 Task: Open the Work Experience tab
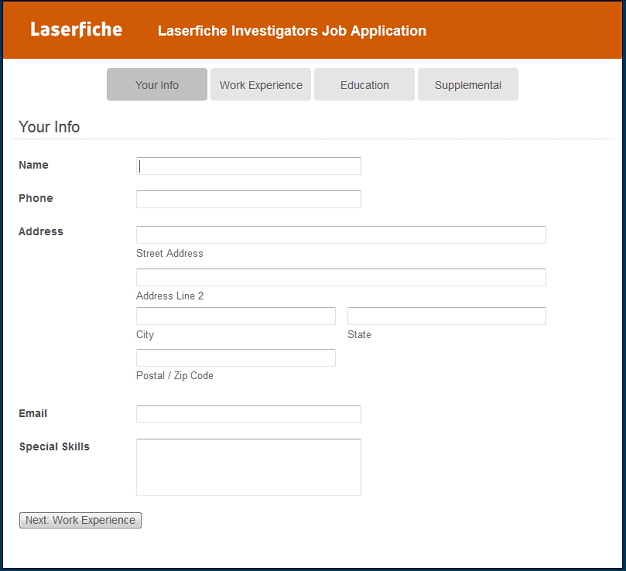(x=261, y=84)
